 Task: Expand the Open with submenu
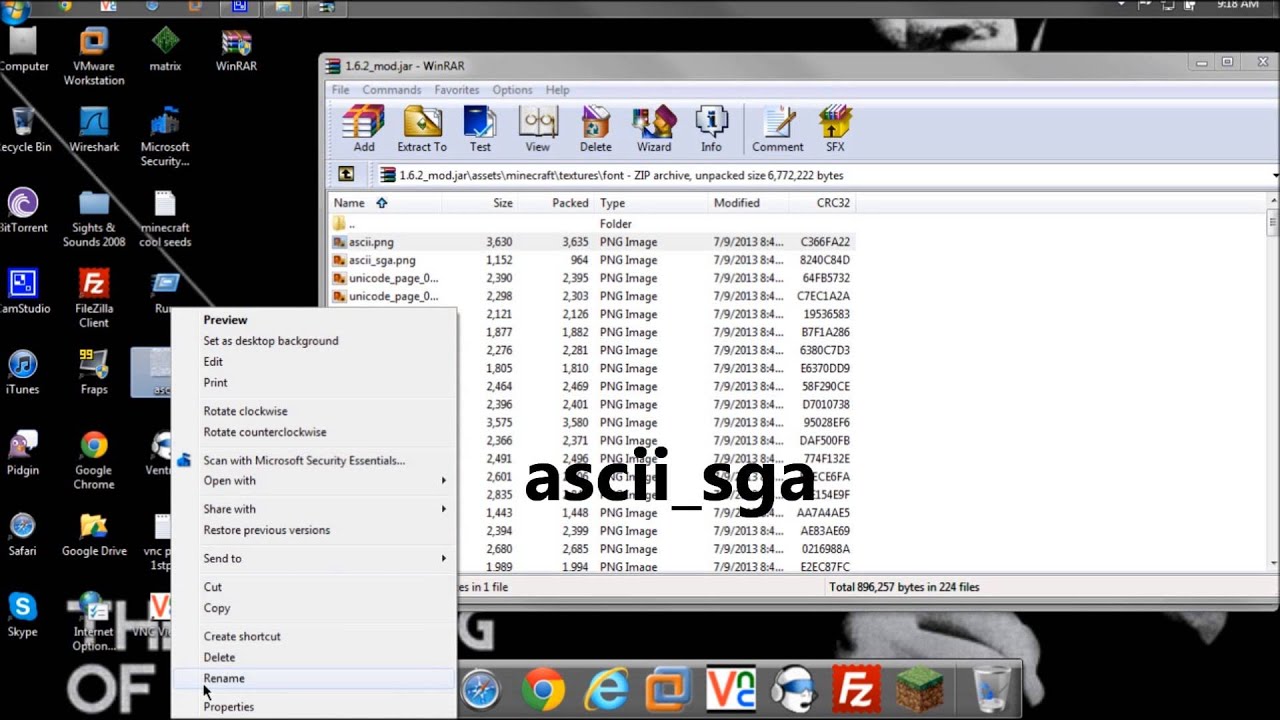314,481
